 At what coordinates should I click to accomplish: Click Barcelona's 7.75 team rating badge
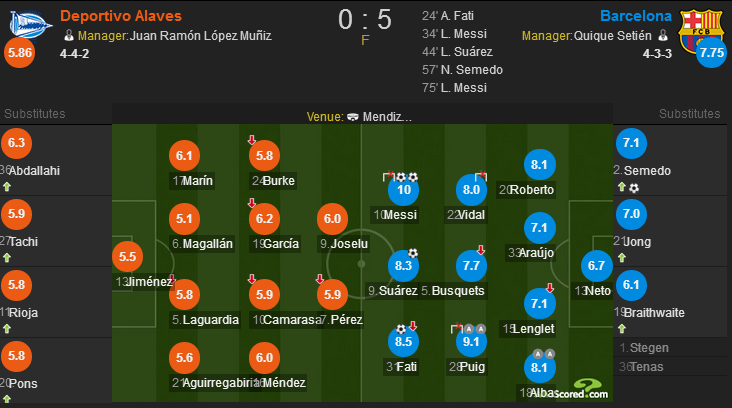pyautogui.click(x=711, y=52)
